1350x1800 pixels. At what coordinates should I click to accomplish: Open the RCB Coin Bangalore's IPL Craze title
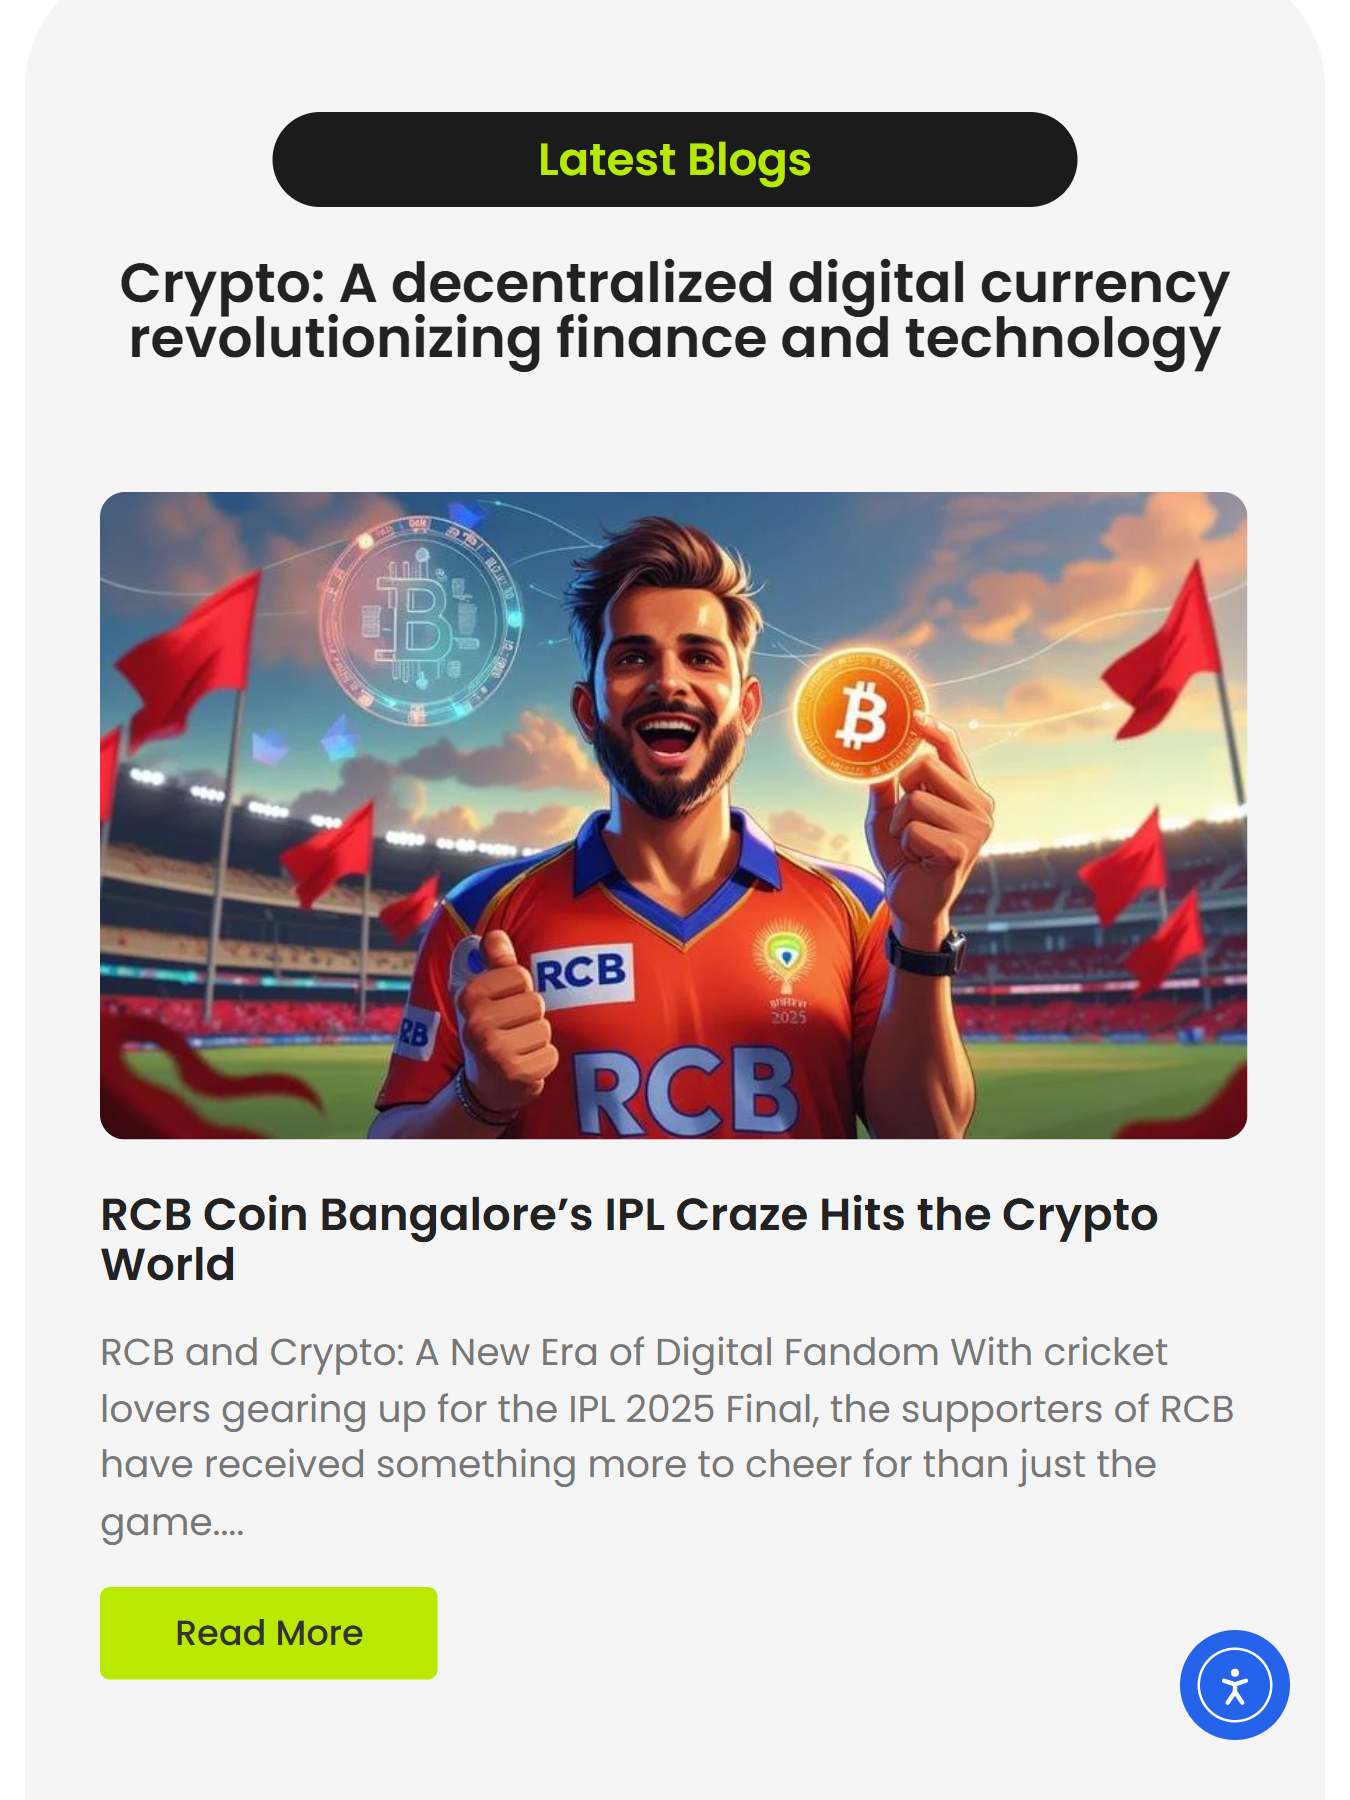coord(629,1239)
